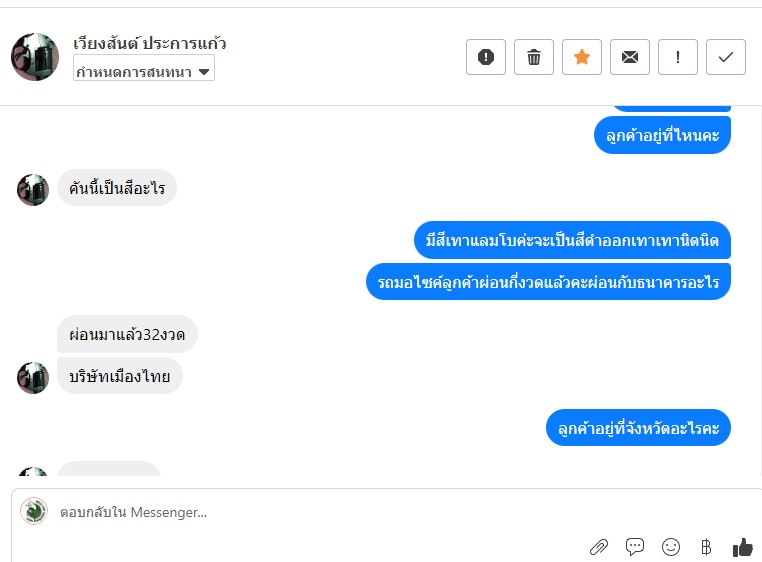
Task: Open saved replies speech bubble icon
Action: coord(634,547)
